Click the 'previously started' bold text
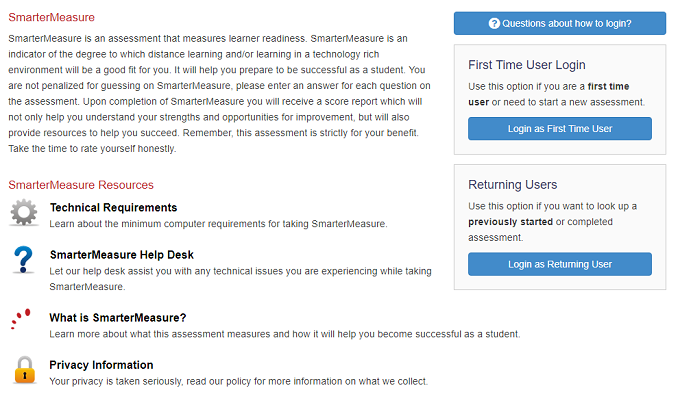 click(510, 222)
